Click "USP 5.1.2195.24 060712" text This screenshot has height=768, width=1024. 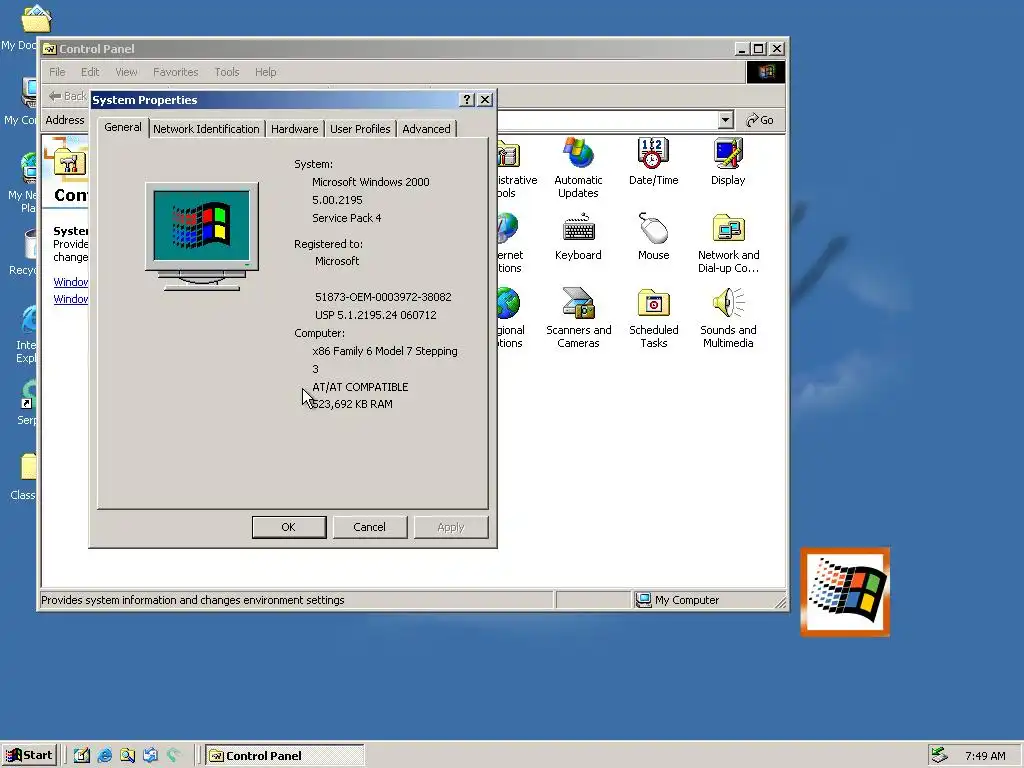point(376,315)
